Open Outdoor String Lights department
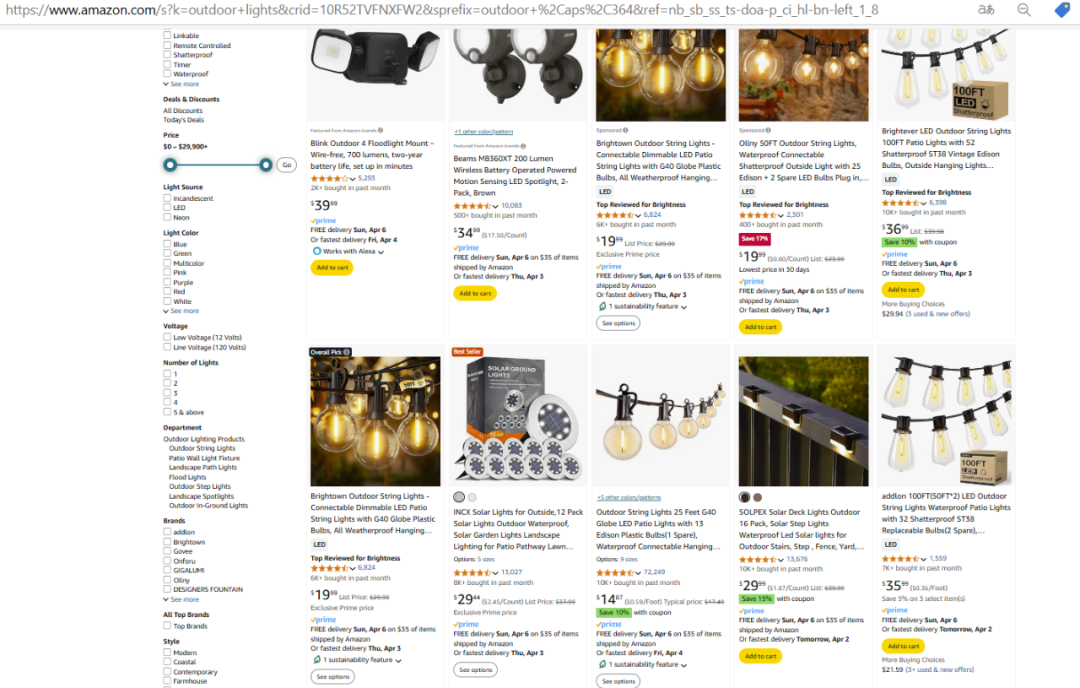The image size is (1080, 688). (202, 448)
